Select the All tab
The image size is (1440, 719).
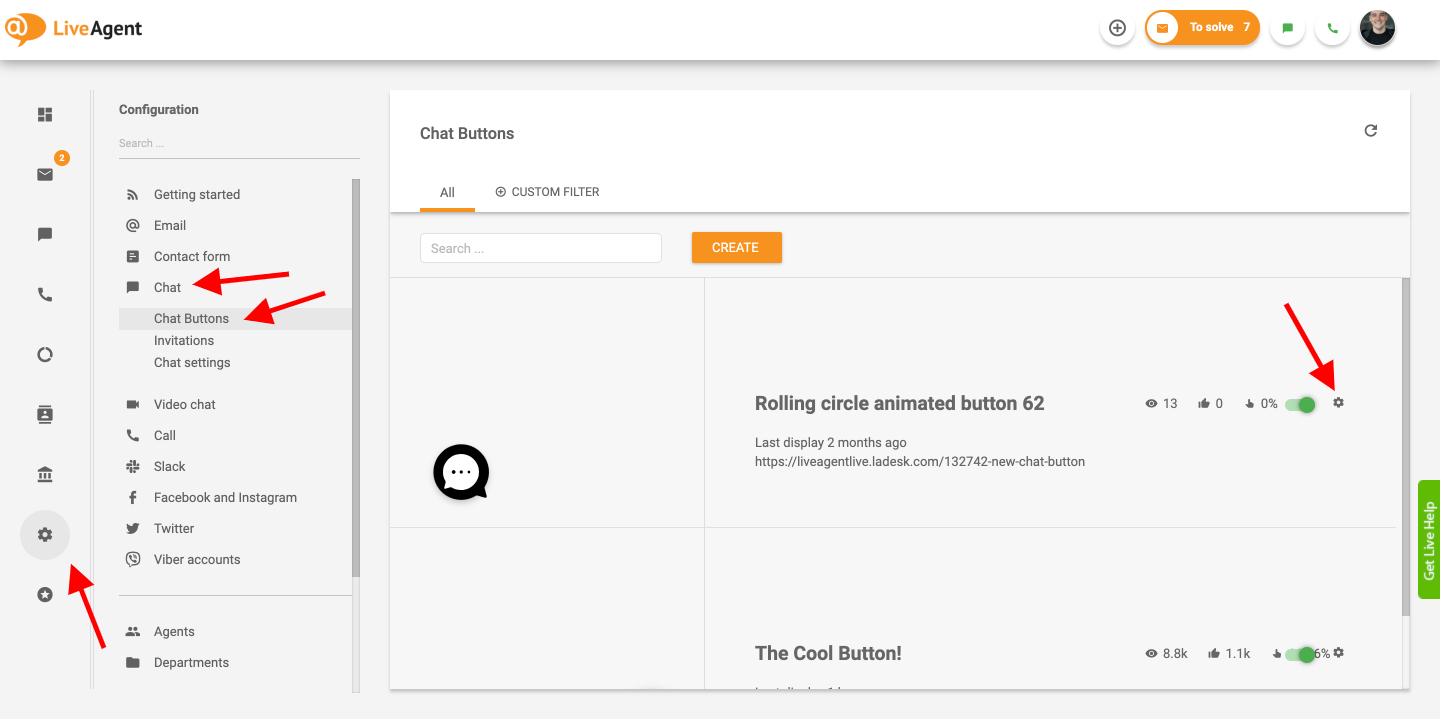pyautogui.click(x=447, y=192)
